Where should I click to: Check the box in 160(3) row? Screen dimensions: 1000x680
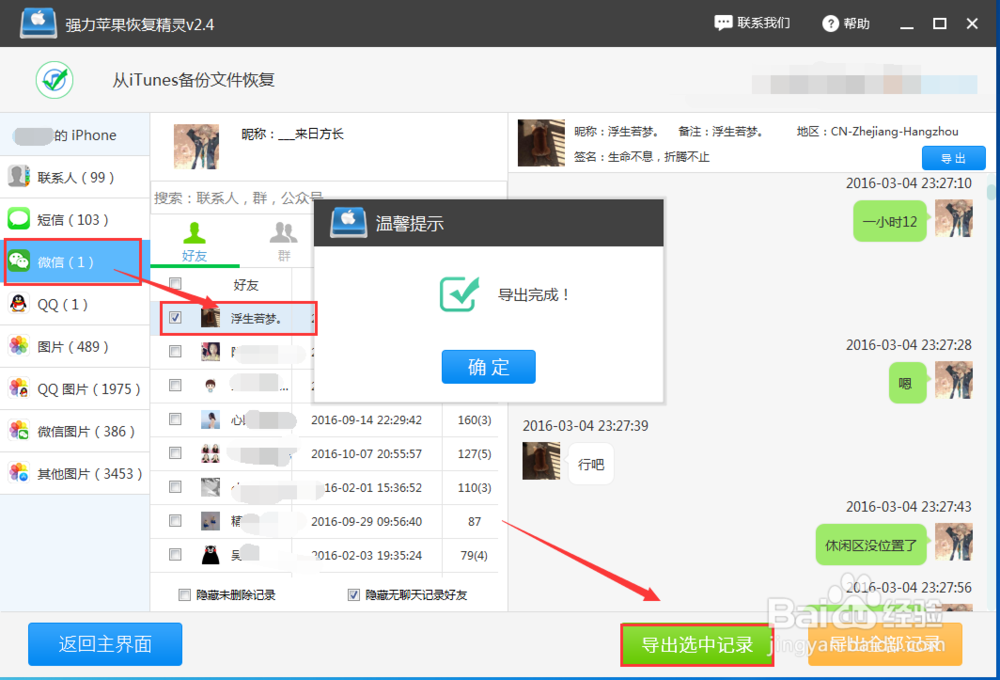click(x=175, y=419)
